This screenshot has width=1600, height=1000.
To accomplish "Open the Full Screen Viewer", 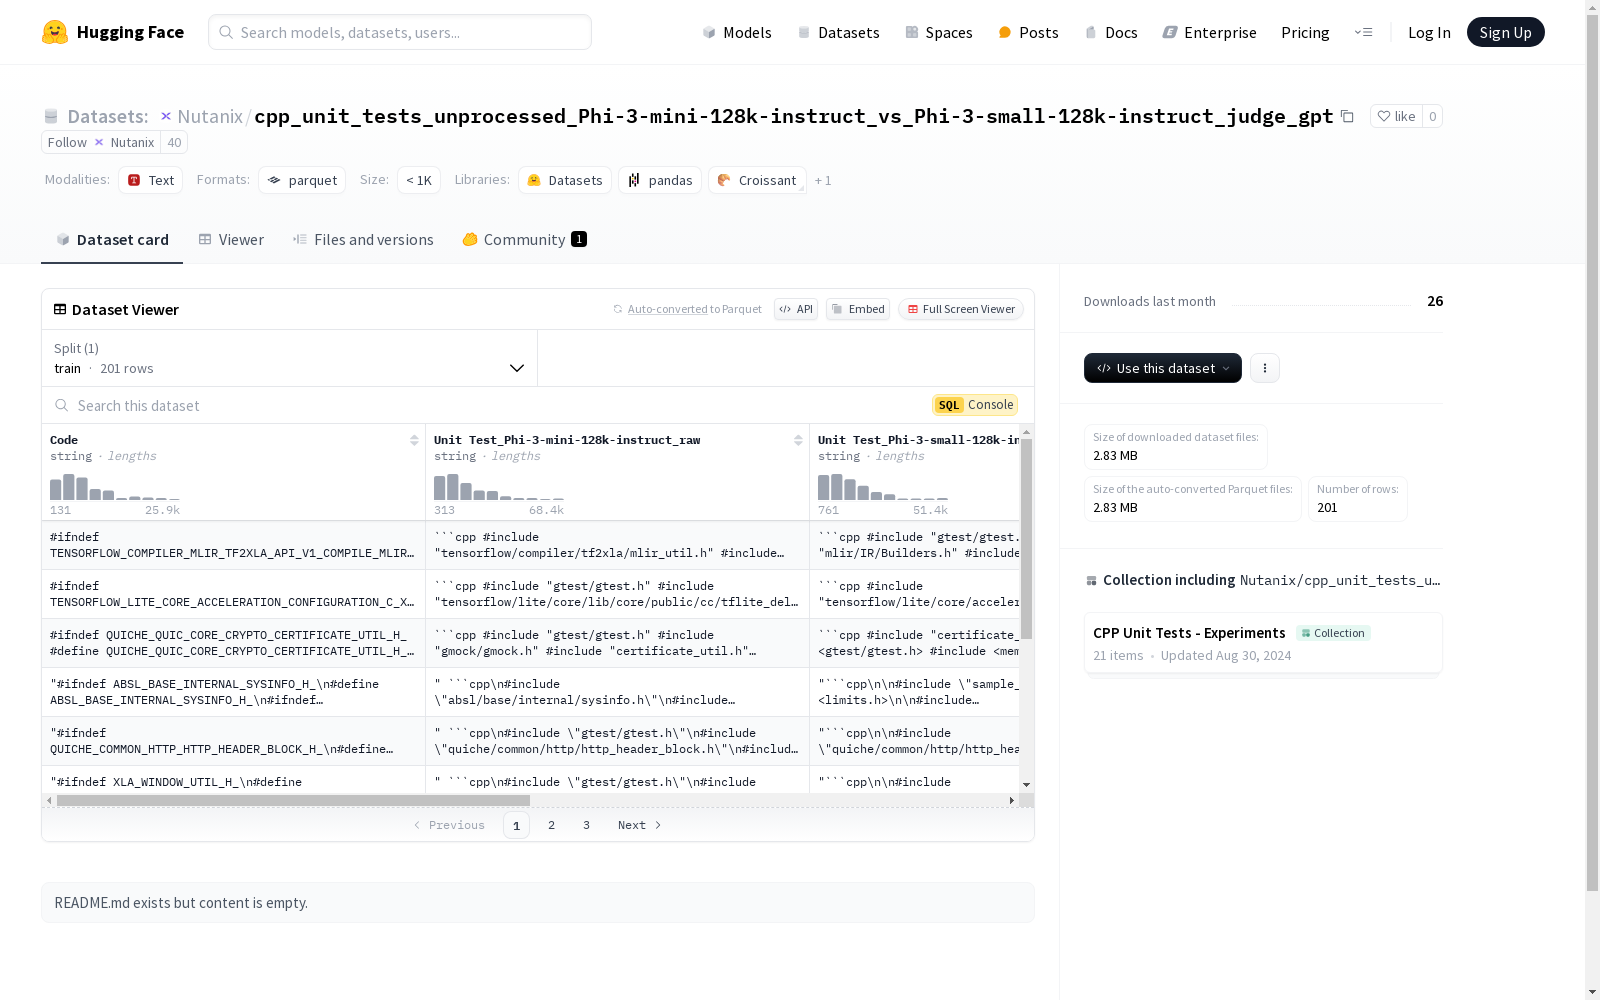I will pos(961,309).
